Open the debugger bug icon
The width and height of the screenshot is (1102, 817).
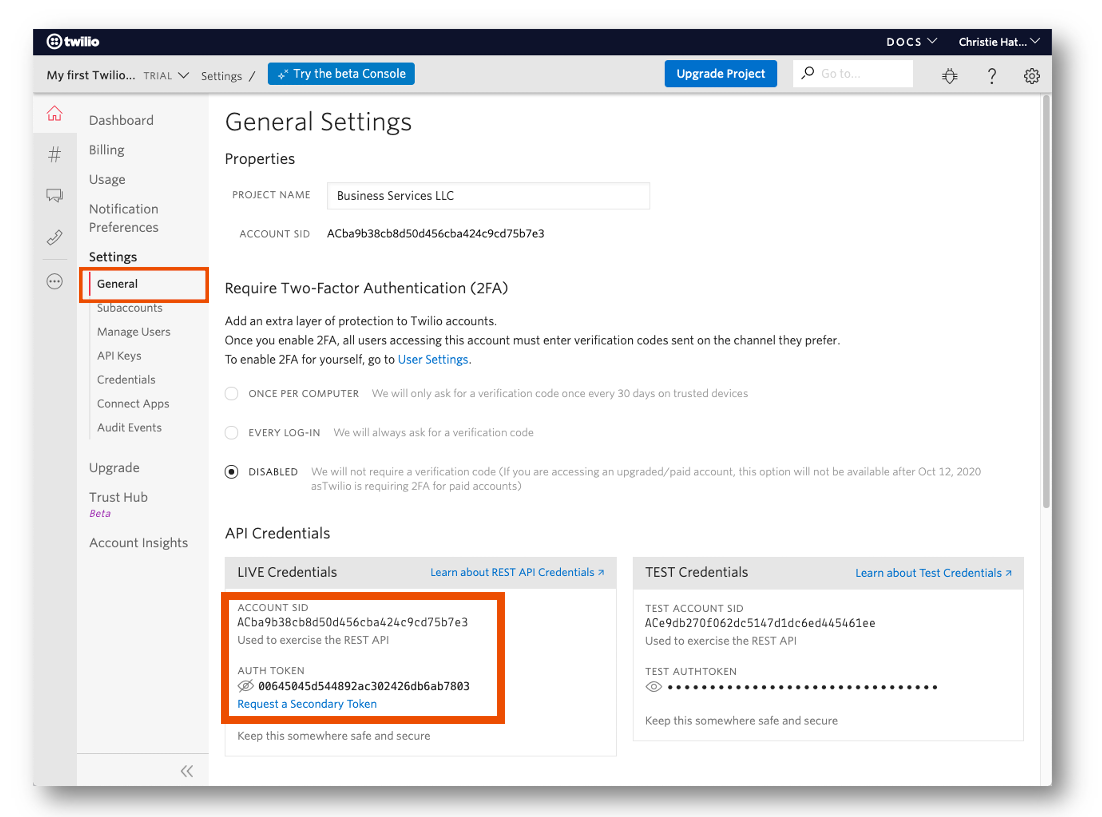pyautogui.click(x=949, y=75)
